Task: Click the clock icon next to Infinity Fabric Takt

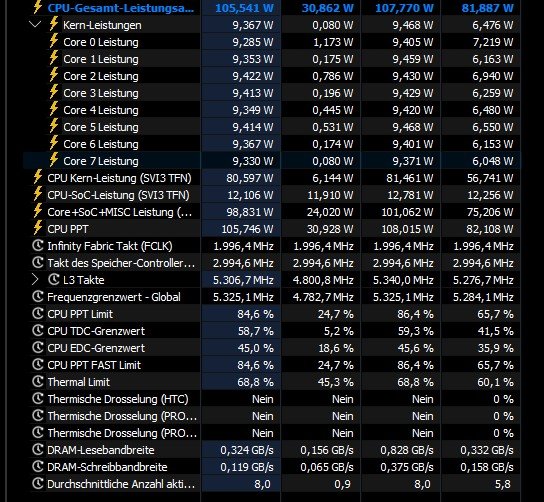Action: click(x=38, y=246)
